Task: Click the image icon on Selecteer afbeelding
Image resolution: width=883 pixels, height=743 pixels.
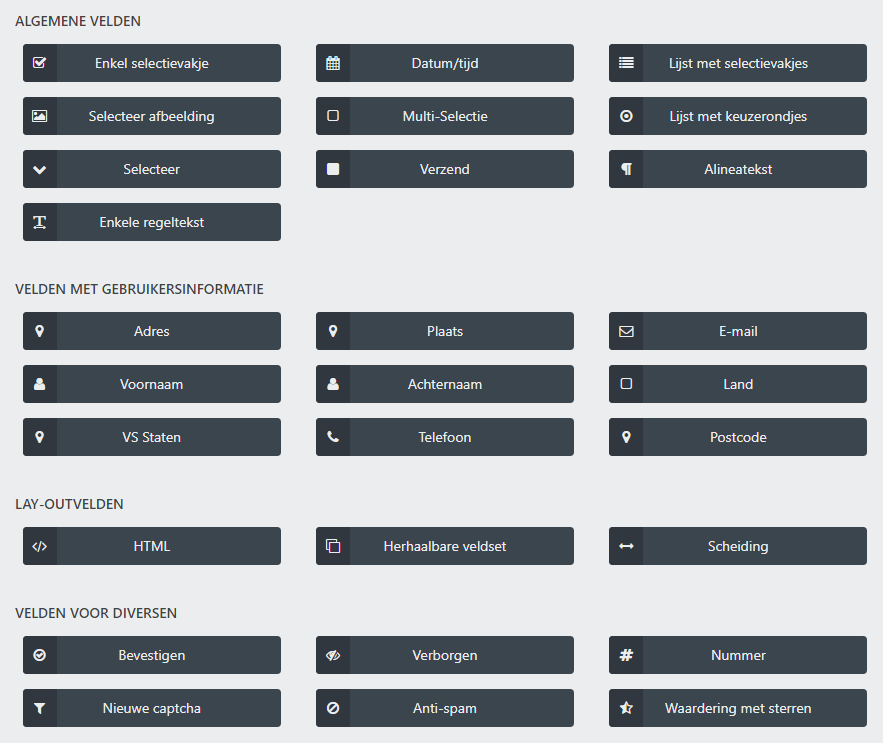Action: click(40, 116)
